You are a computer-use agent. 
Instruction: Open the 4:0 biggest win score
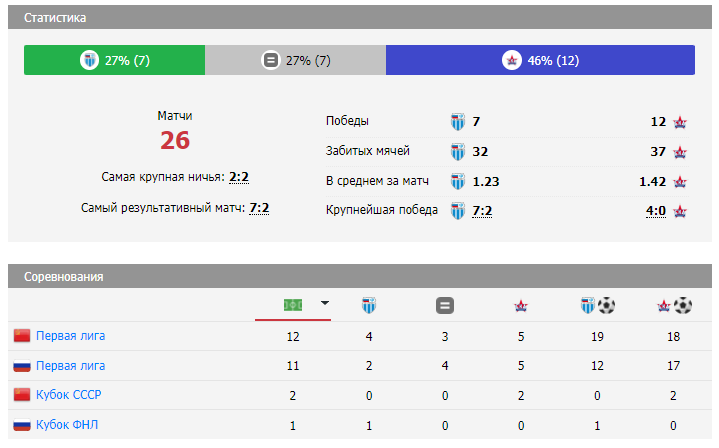656,211
